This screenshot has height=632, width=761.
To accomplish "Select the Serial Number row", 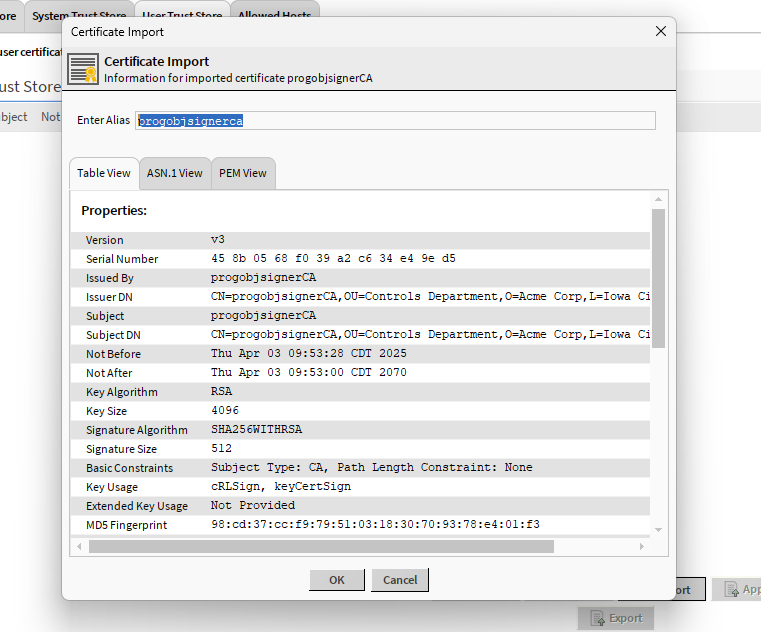I will [360, 259].
